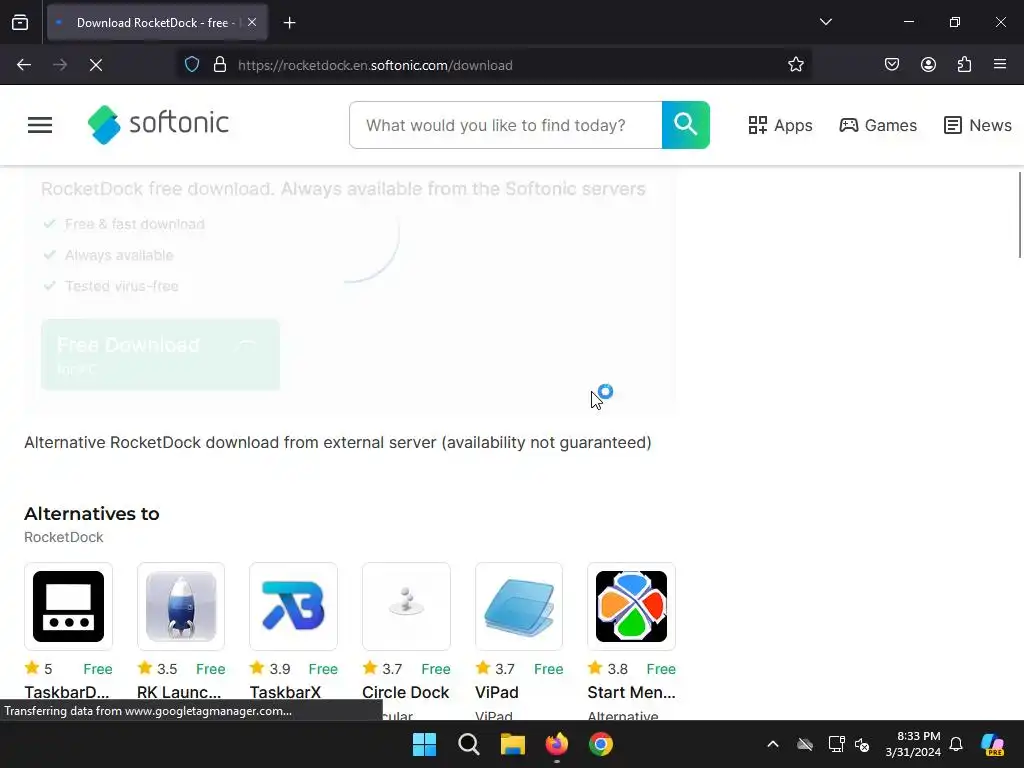The image size is (1024, 768).
Task: Open Softonic hamburger side menu
Action: 40,125
